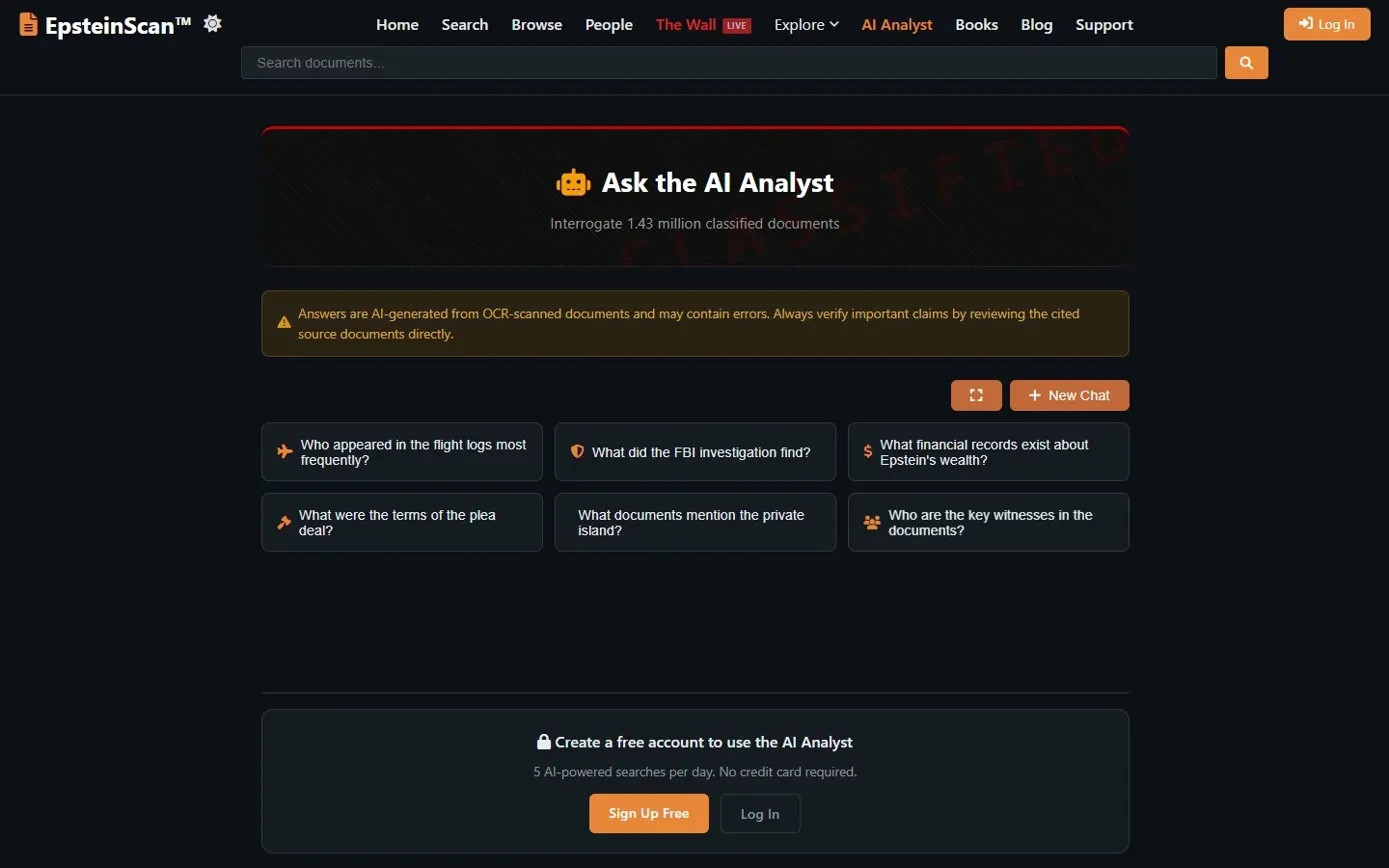This screenshot has height=868, width=1389.
Task: Toggle the theme sun icon beside the logo
Action: pyautogui.click(x=212, y=23)
